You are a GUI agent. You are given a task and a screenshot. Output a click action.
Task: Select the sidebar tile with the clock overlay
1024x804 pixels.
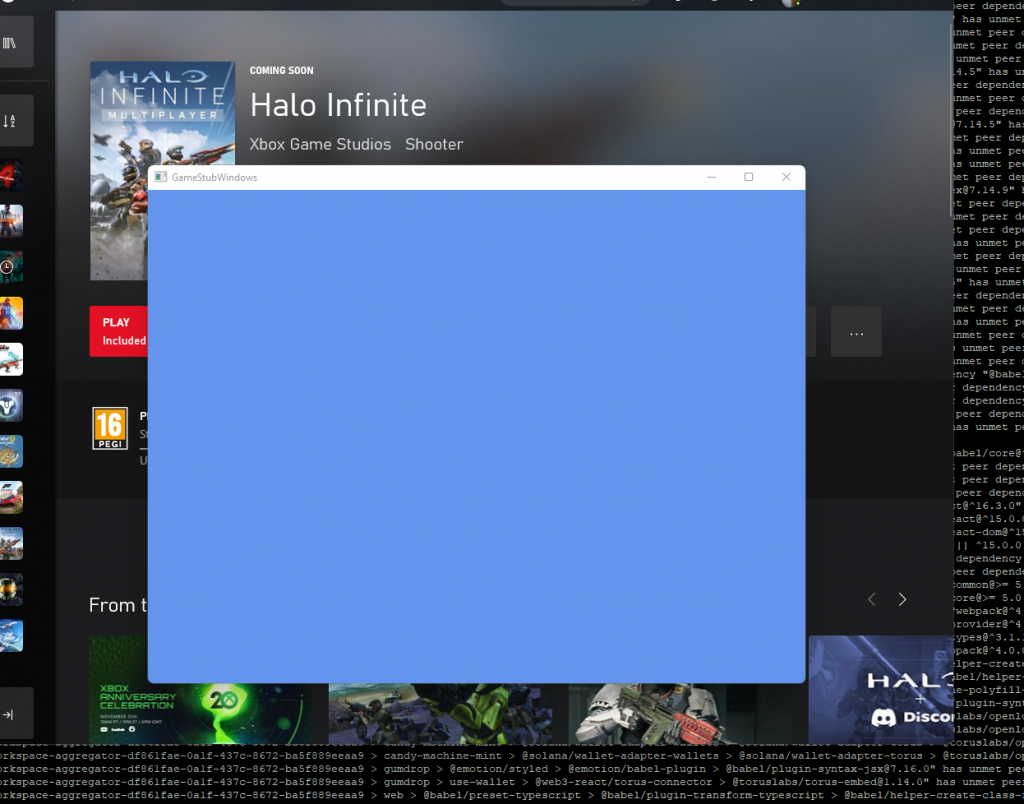(x=11, y=267)
